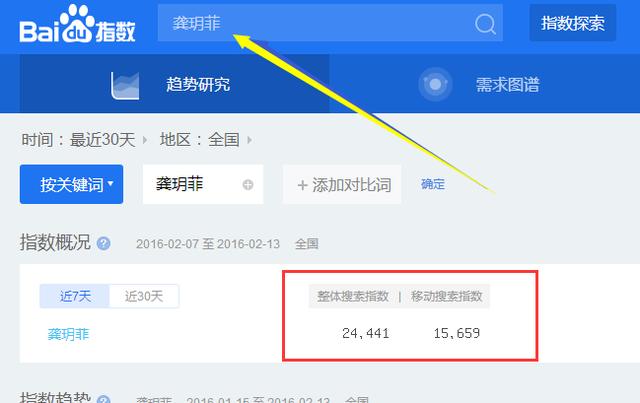Click the 全国 label beside the overview date range
The image size is (640, 403).
[307, 244]
